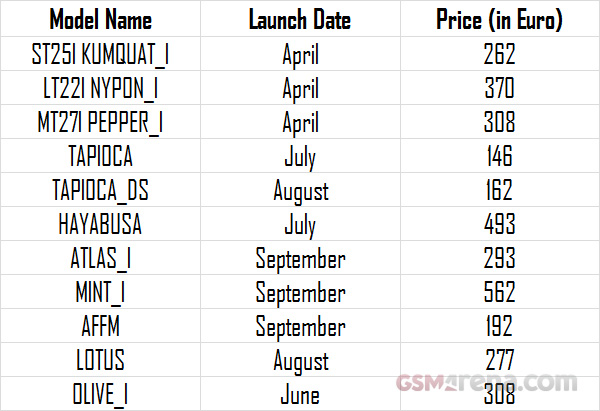Click the HAYABUSA model name
This screenshot has height=411, width=600.
click(100, 224)
